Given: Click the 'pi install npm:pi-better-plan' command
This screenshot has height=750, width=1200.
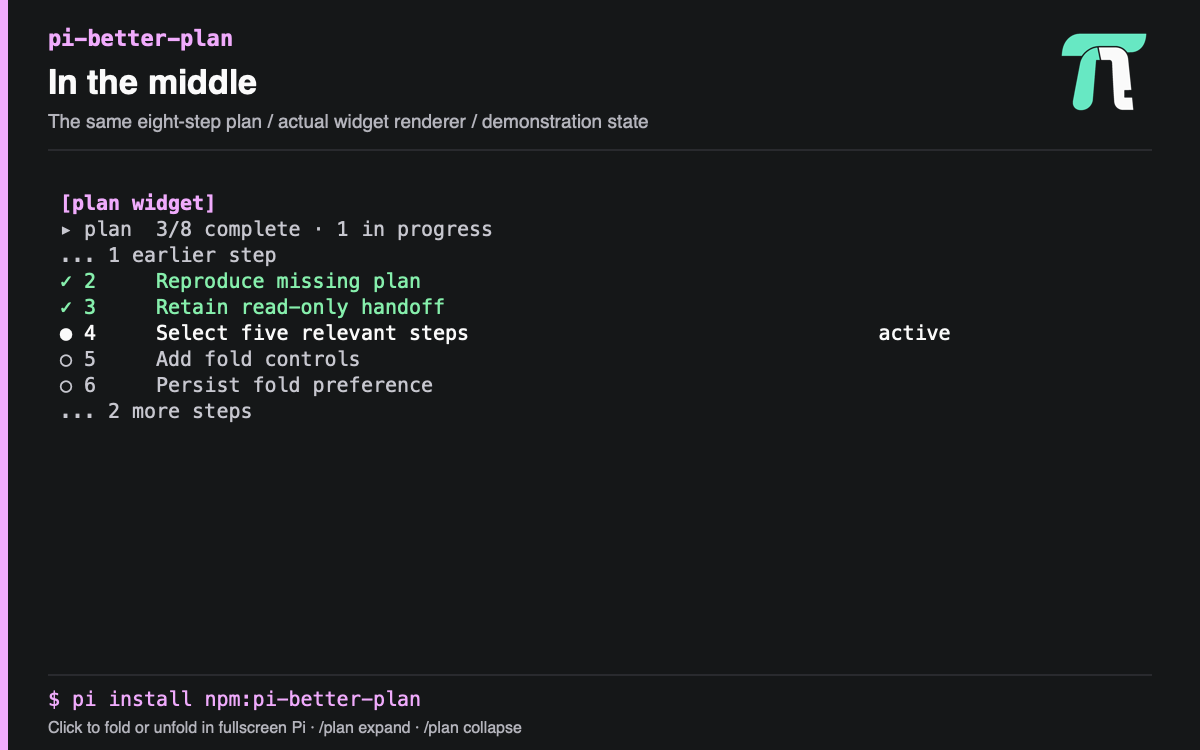Looking at the screenshot, I should point(246,699).
